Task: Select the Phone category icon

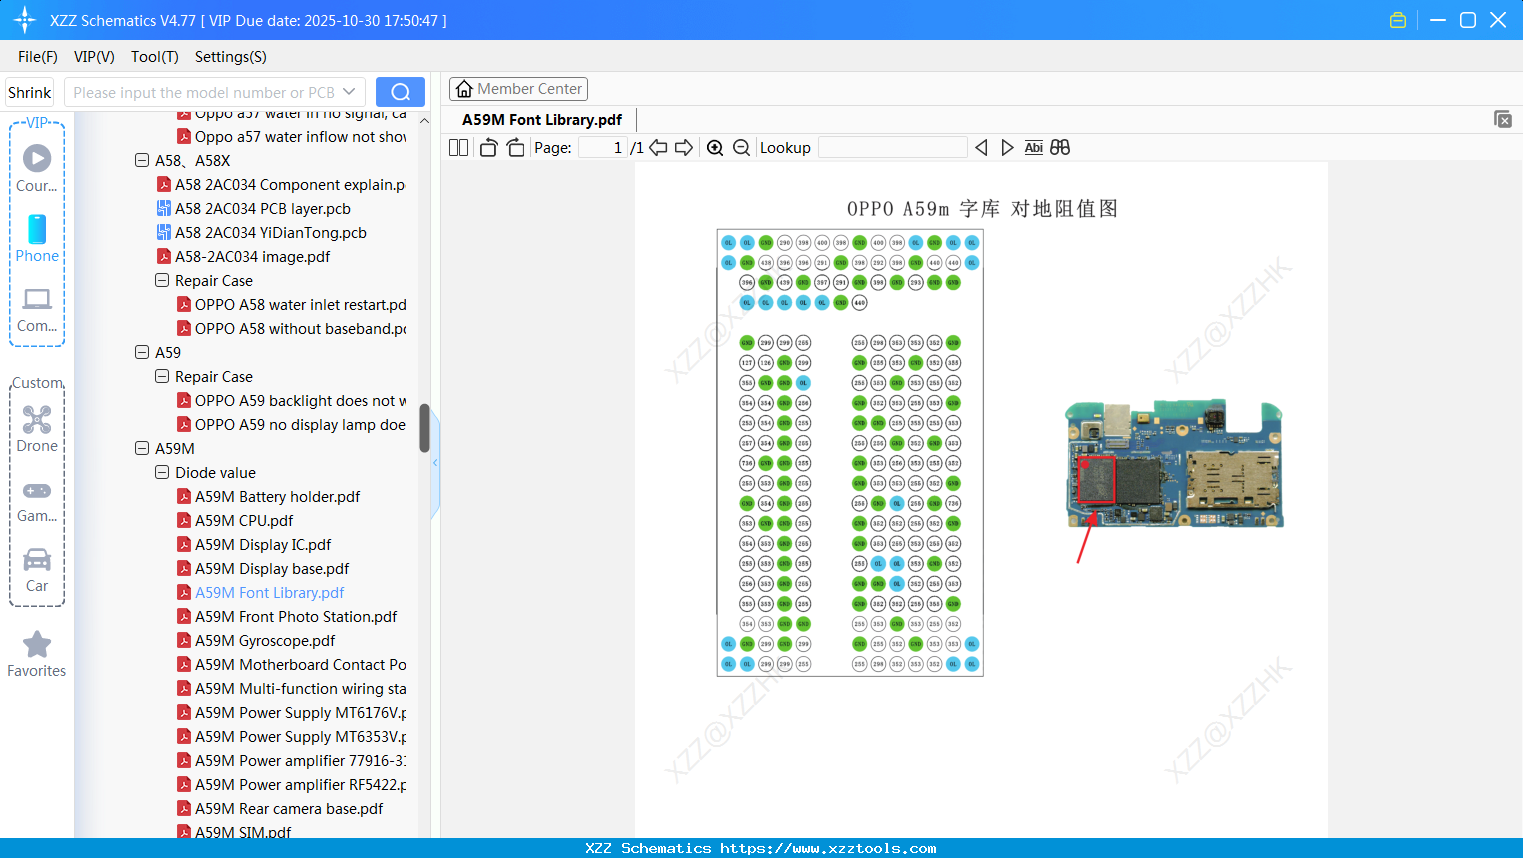Action: pyautogui.click(x=37, y=239)
